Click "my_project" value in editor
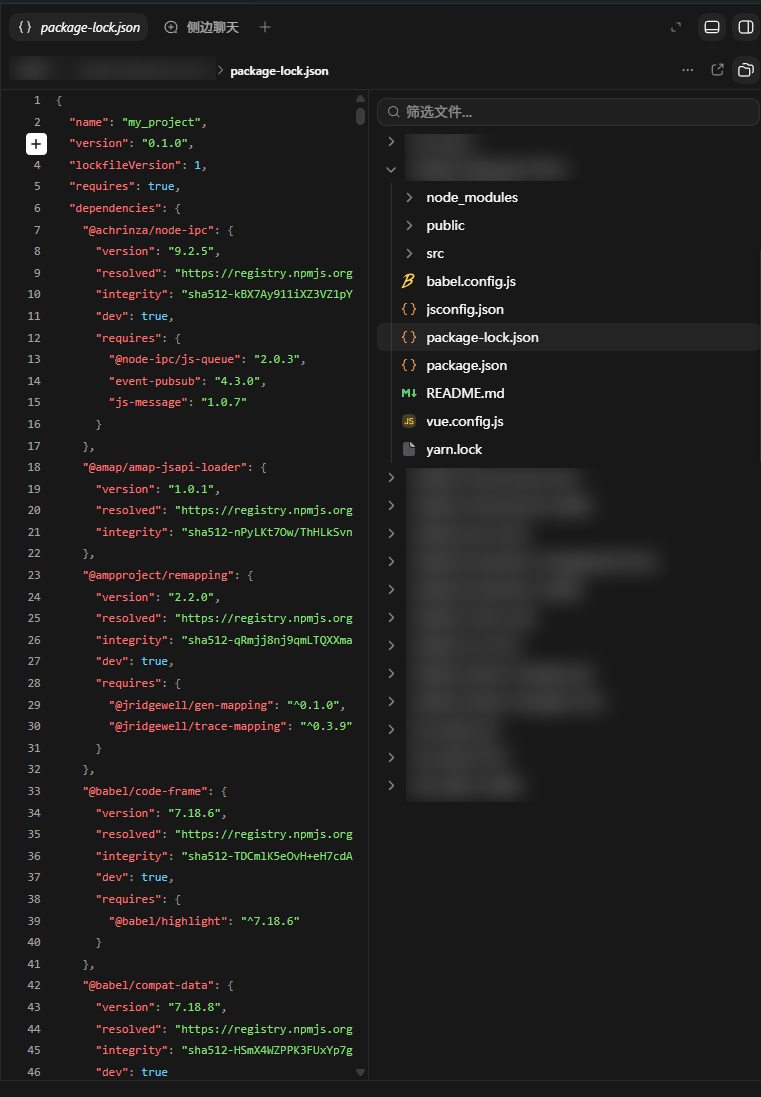761x1097 pixels. tap(162, 122)
